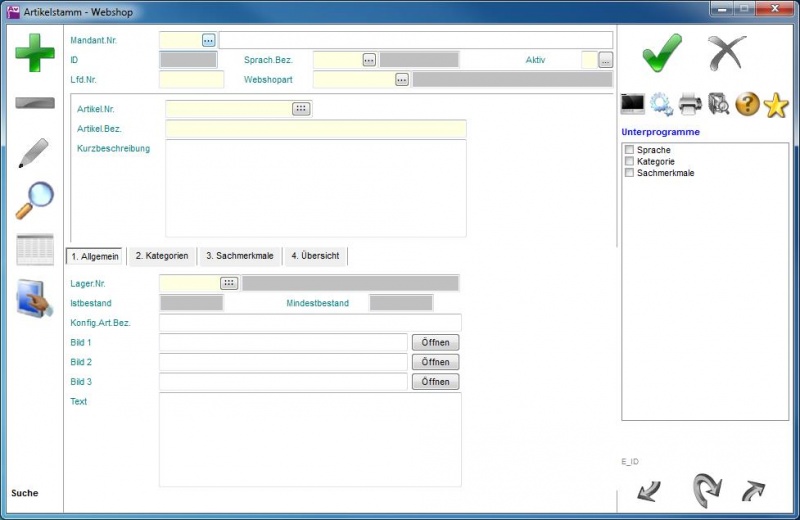Image resolution: width=800 pixels, height=520 pixels.
Task: Click the yellow star favorites icon
Action: tap(776, 103)
